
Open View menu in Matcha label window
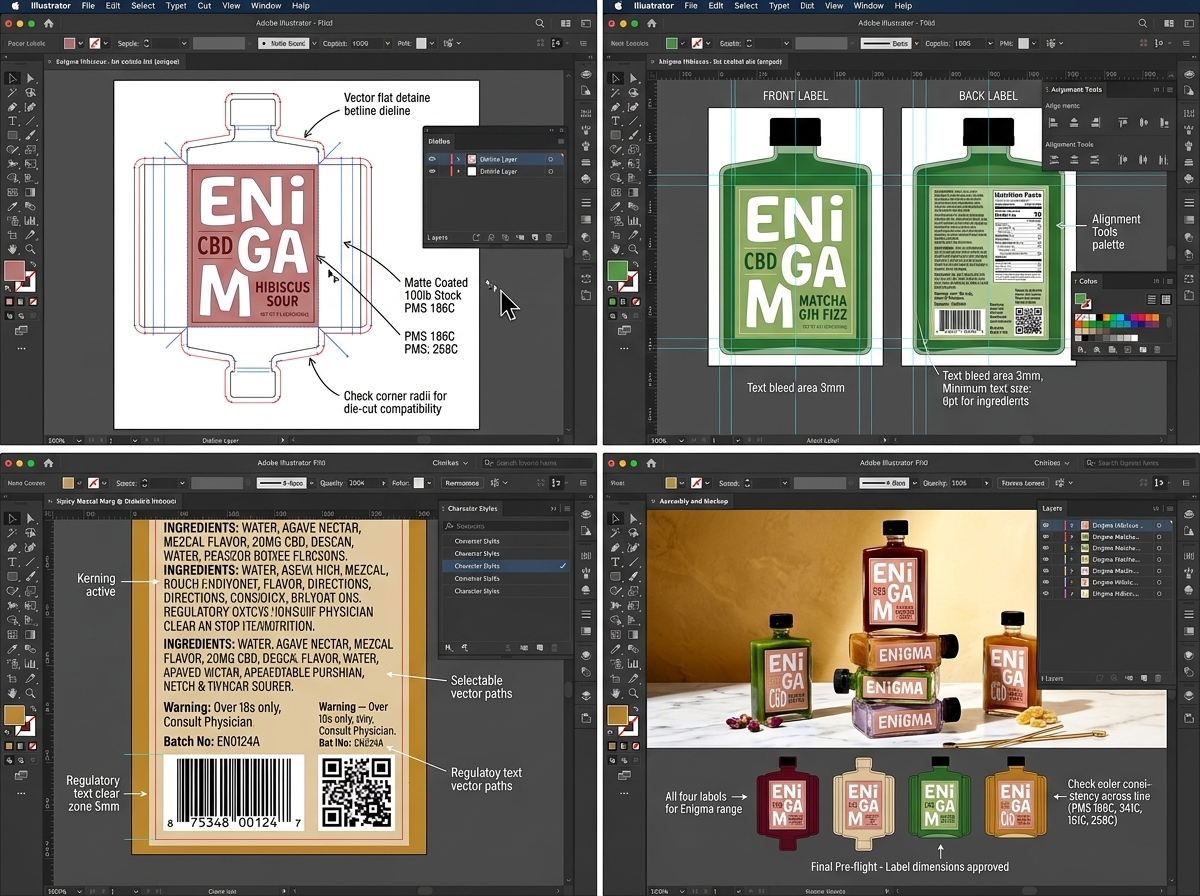tap(832, 6)
